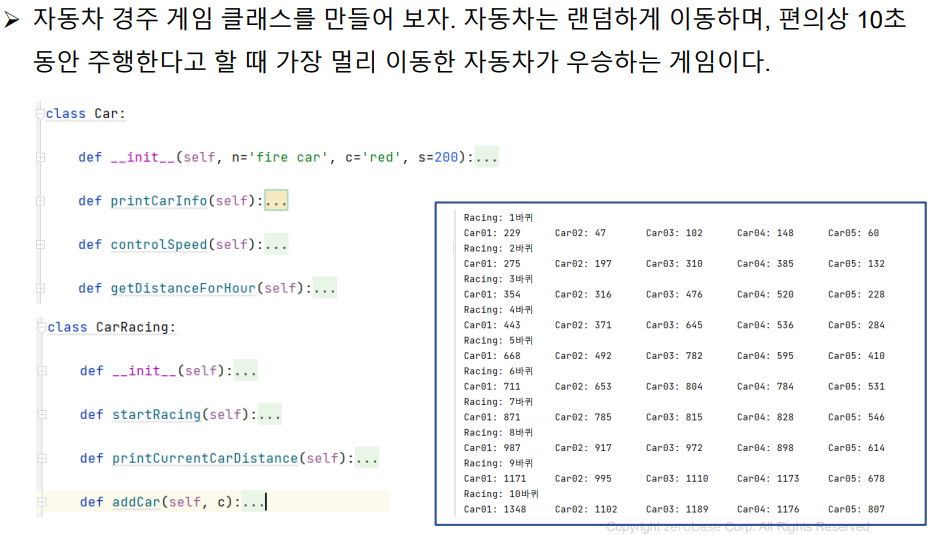The image size is (937, 535).
Task: Expand fold marker beside Car __init__ with n='fire car'
Action: (x=41, y=157)
